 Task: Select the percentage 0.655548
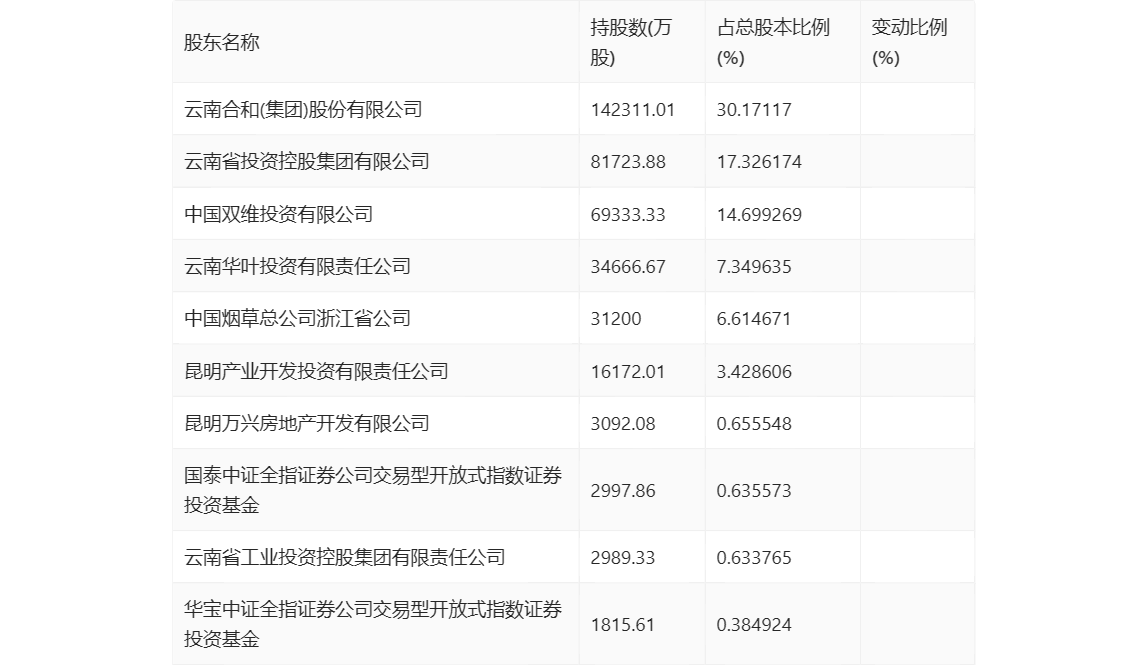click(754, 423)
